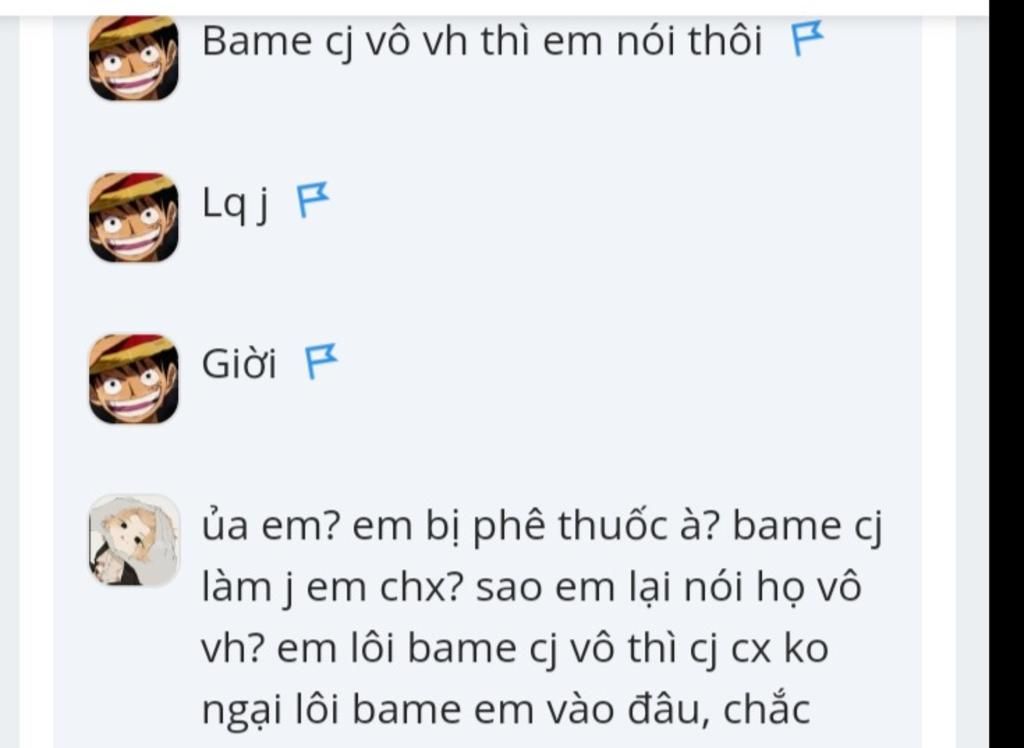Tap the Luffy avatar next to "Lq j"
This screenshot has width=1024, height=748.
[x=134, y=218]
